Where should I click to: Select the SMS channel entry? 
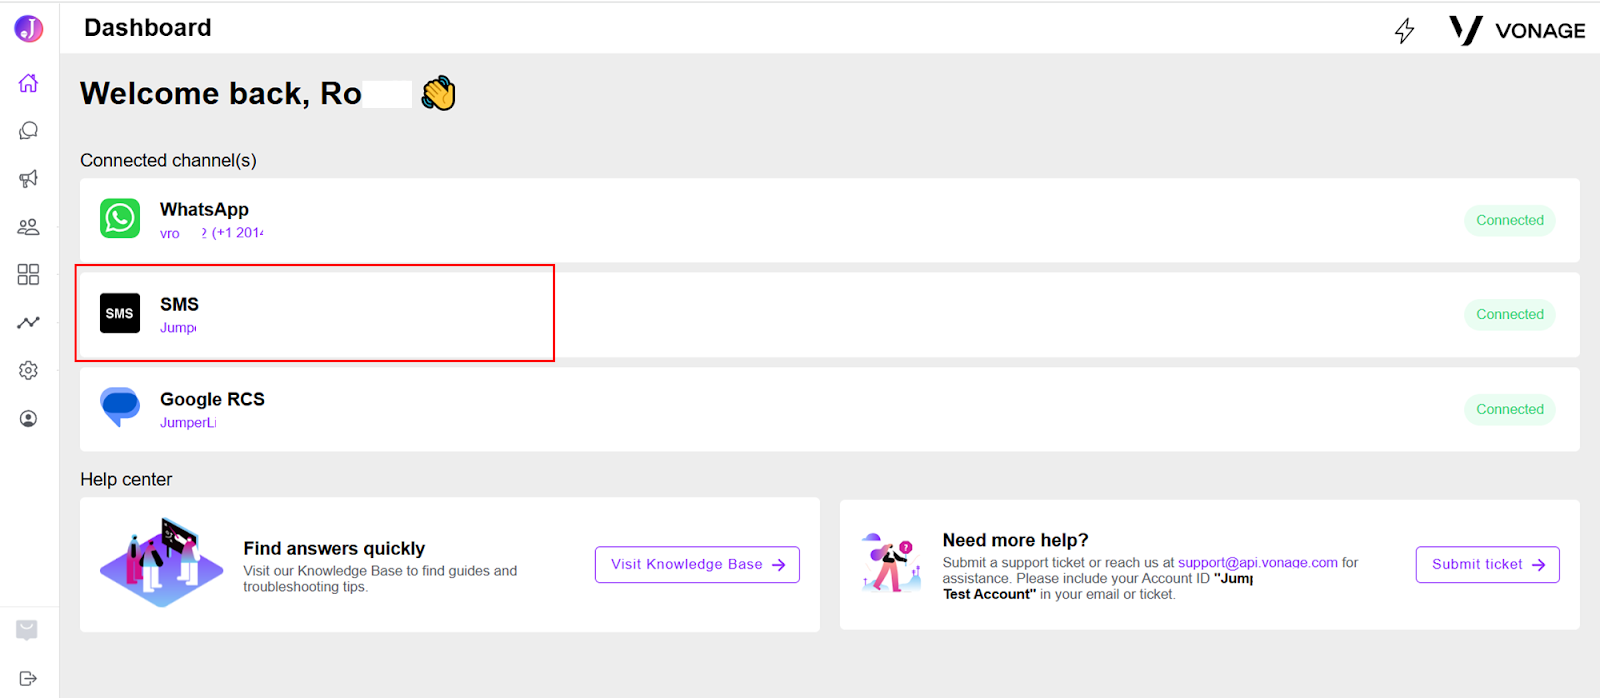pyautogui.click(x=830, y=314)
